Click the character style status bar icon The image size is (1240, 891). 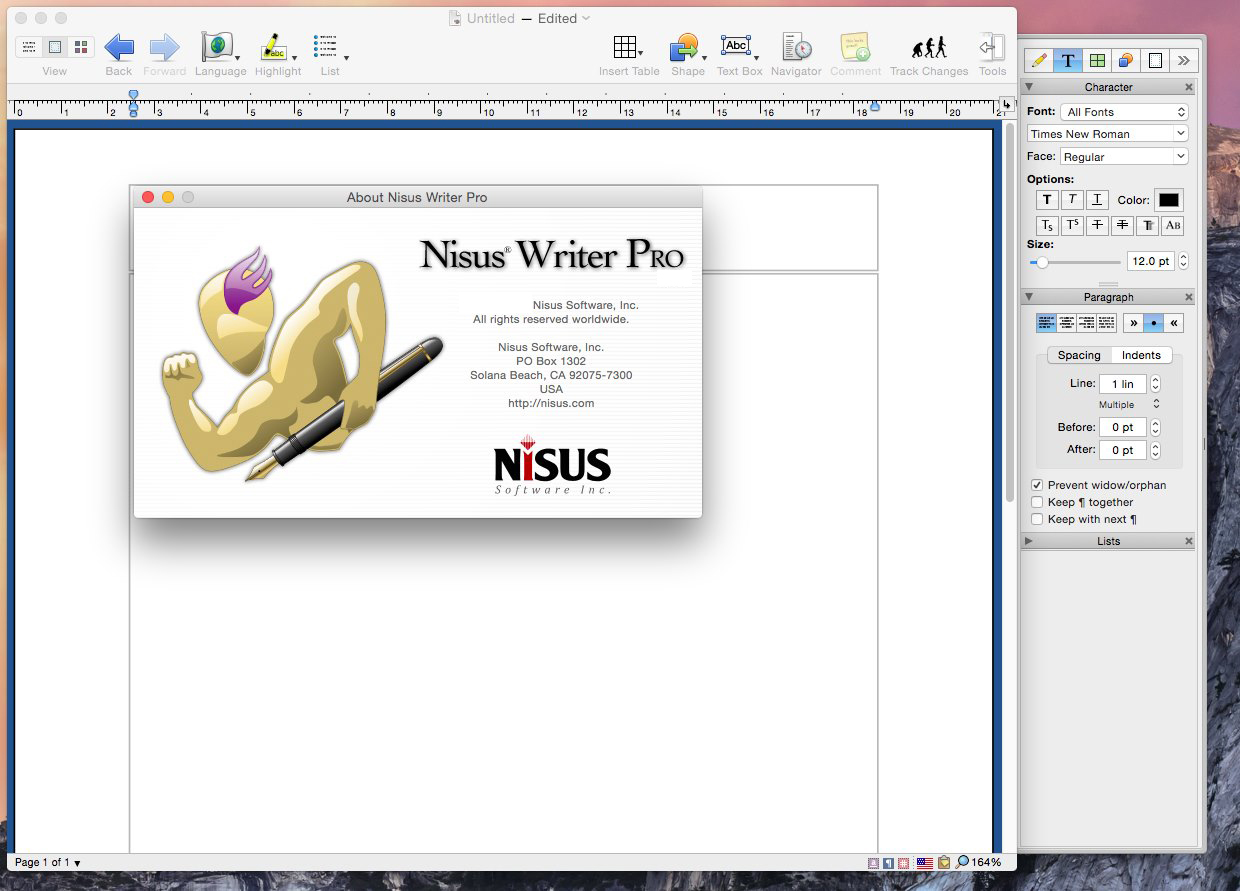tap(872, 862)
